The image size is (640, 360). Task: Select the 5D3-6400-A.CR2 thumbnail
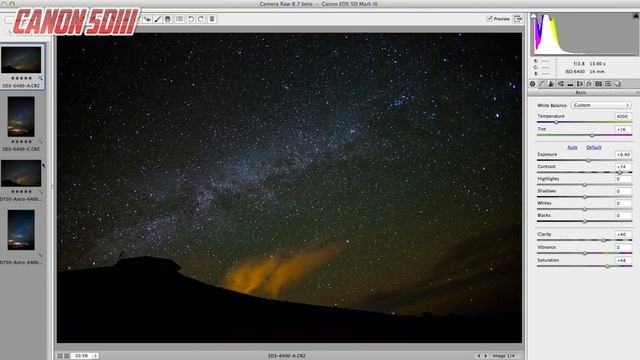tap(21, 60)
